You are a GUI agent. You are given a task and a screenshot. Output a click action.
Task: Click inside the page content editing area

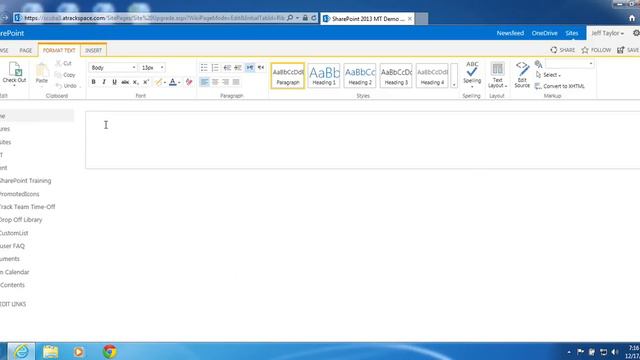[362, 140]
